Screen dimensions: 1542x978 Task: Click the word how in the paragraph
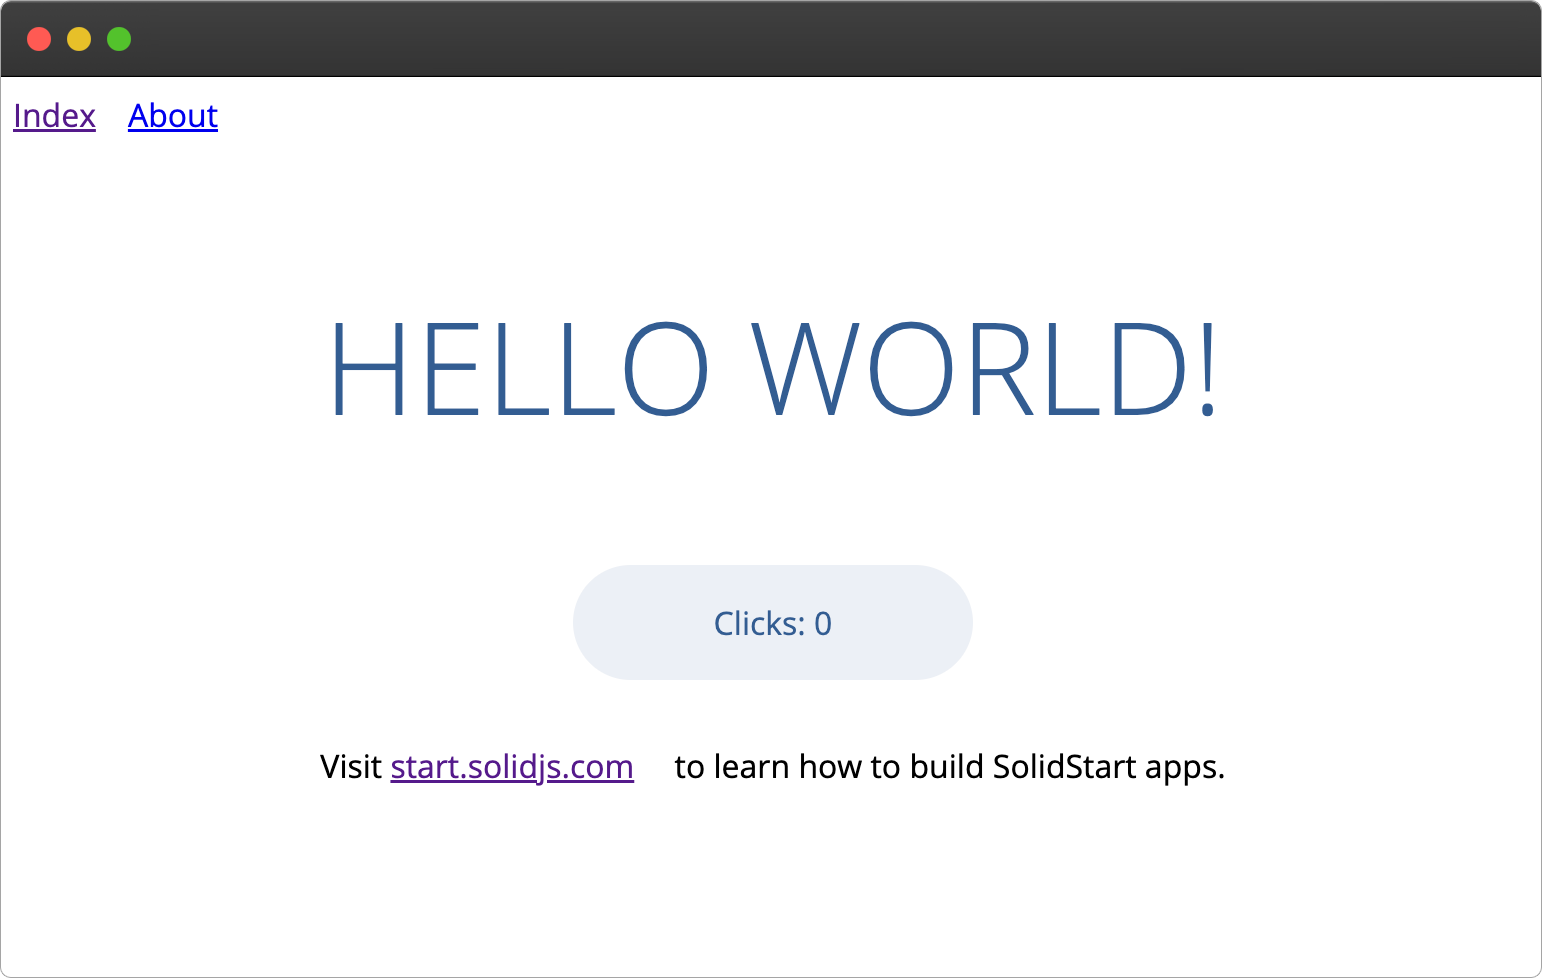click(829, 767)
